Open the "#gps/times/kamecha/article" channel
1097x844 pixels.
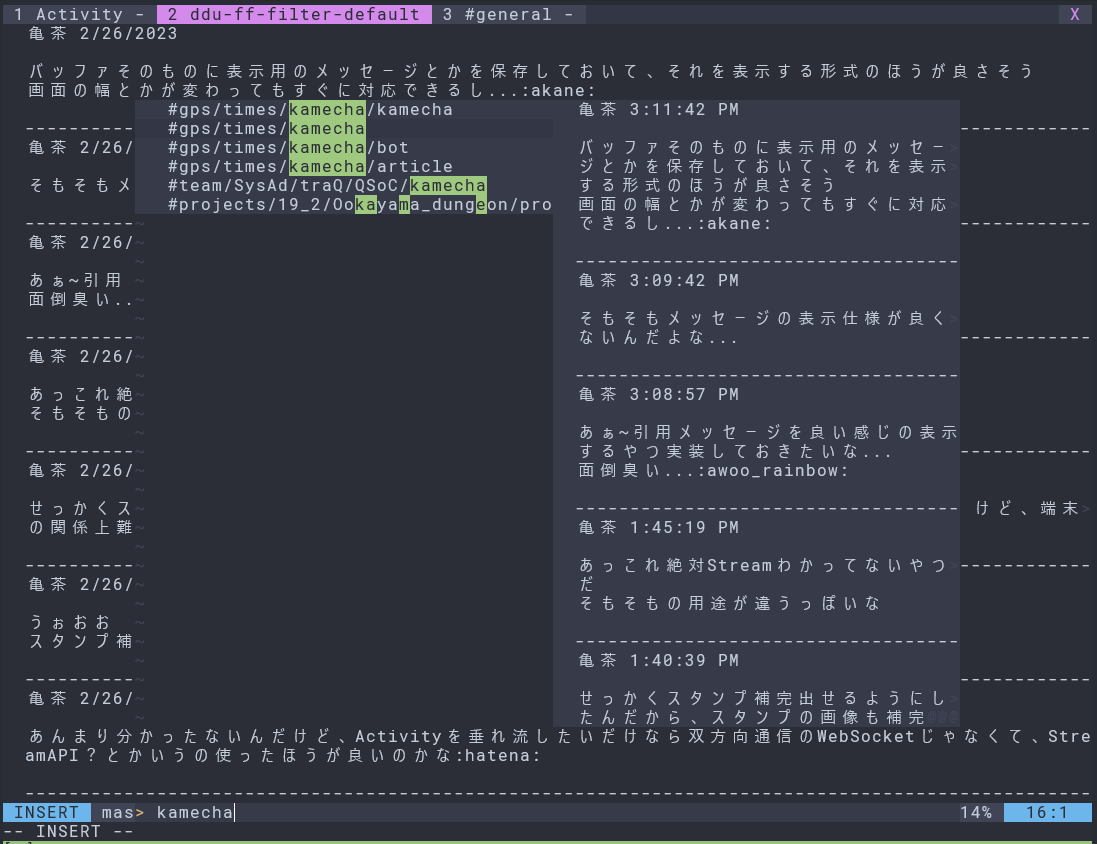310,166
